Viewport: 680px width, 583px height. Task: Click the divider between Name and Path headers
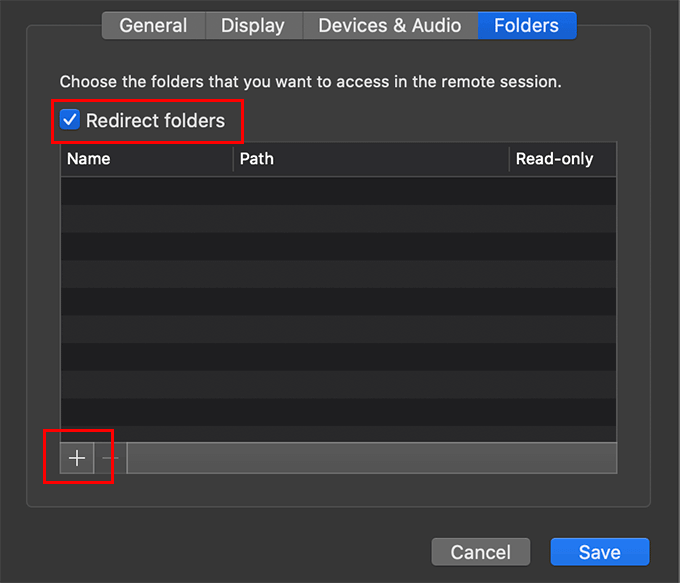point(233,159)
